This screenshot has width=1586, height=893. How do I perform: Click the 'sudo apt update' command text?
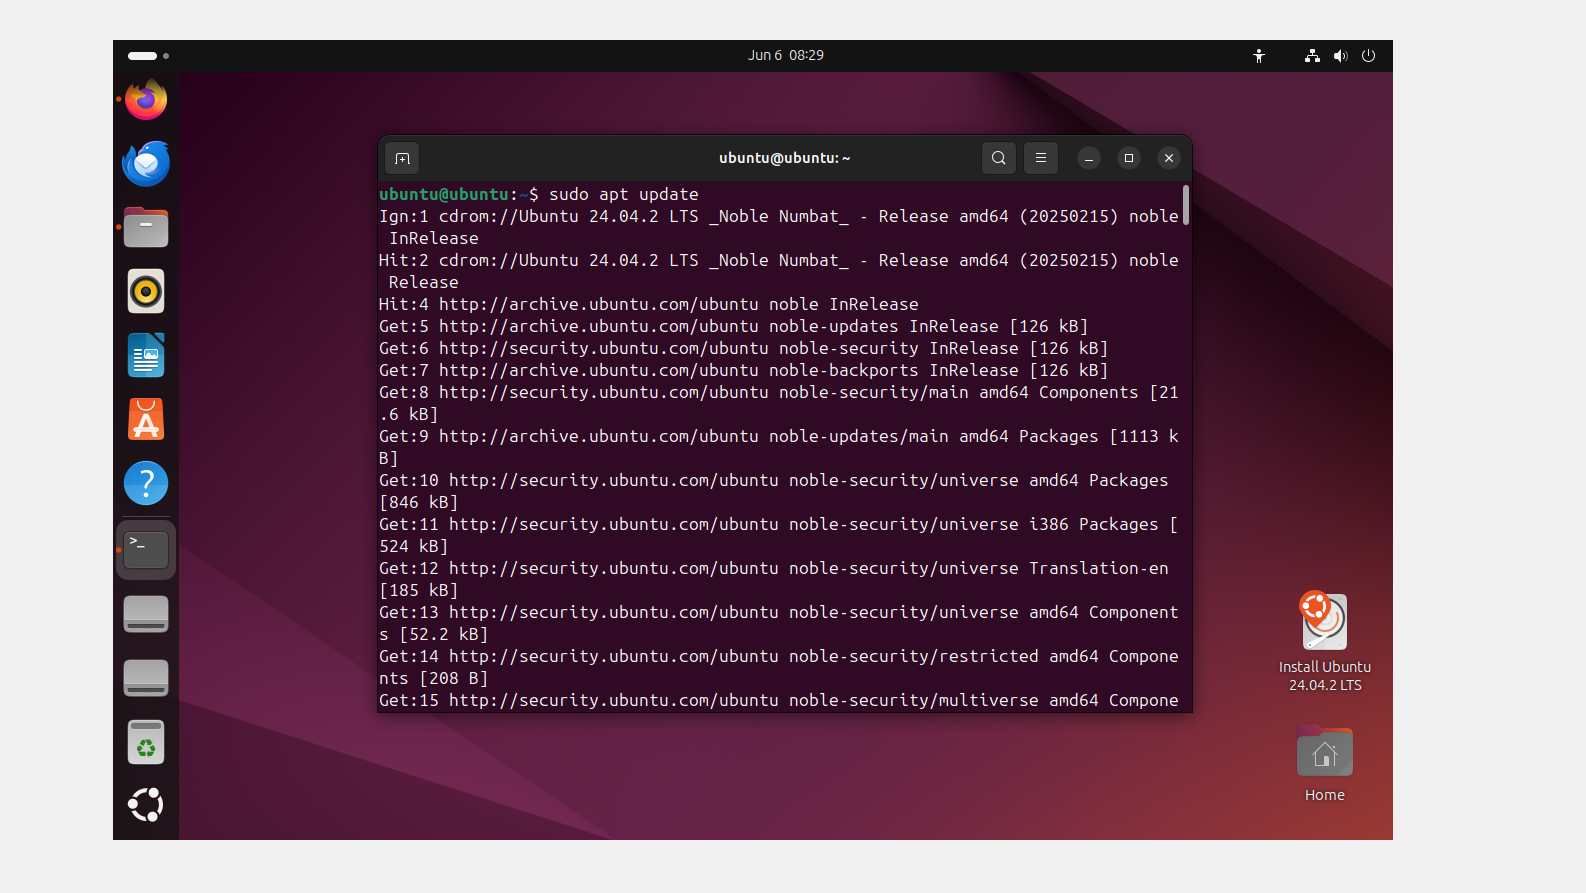(624, 194)
